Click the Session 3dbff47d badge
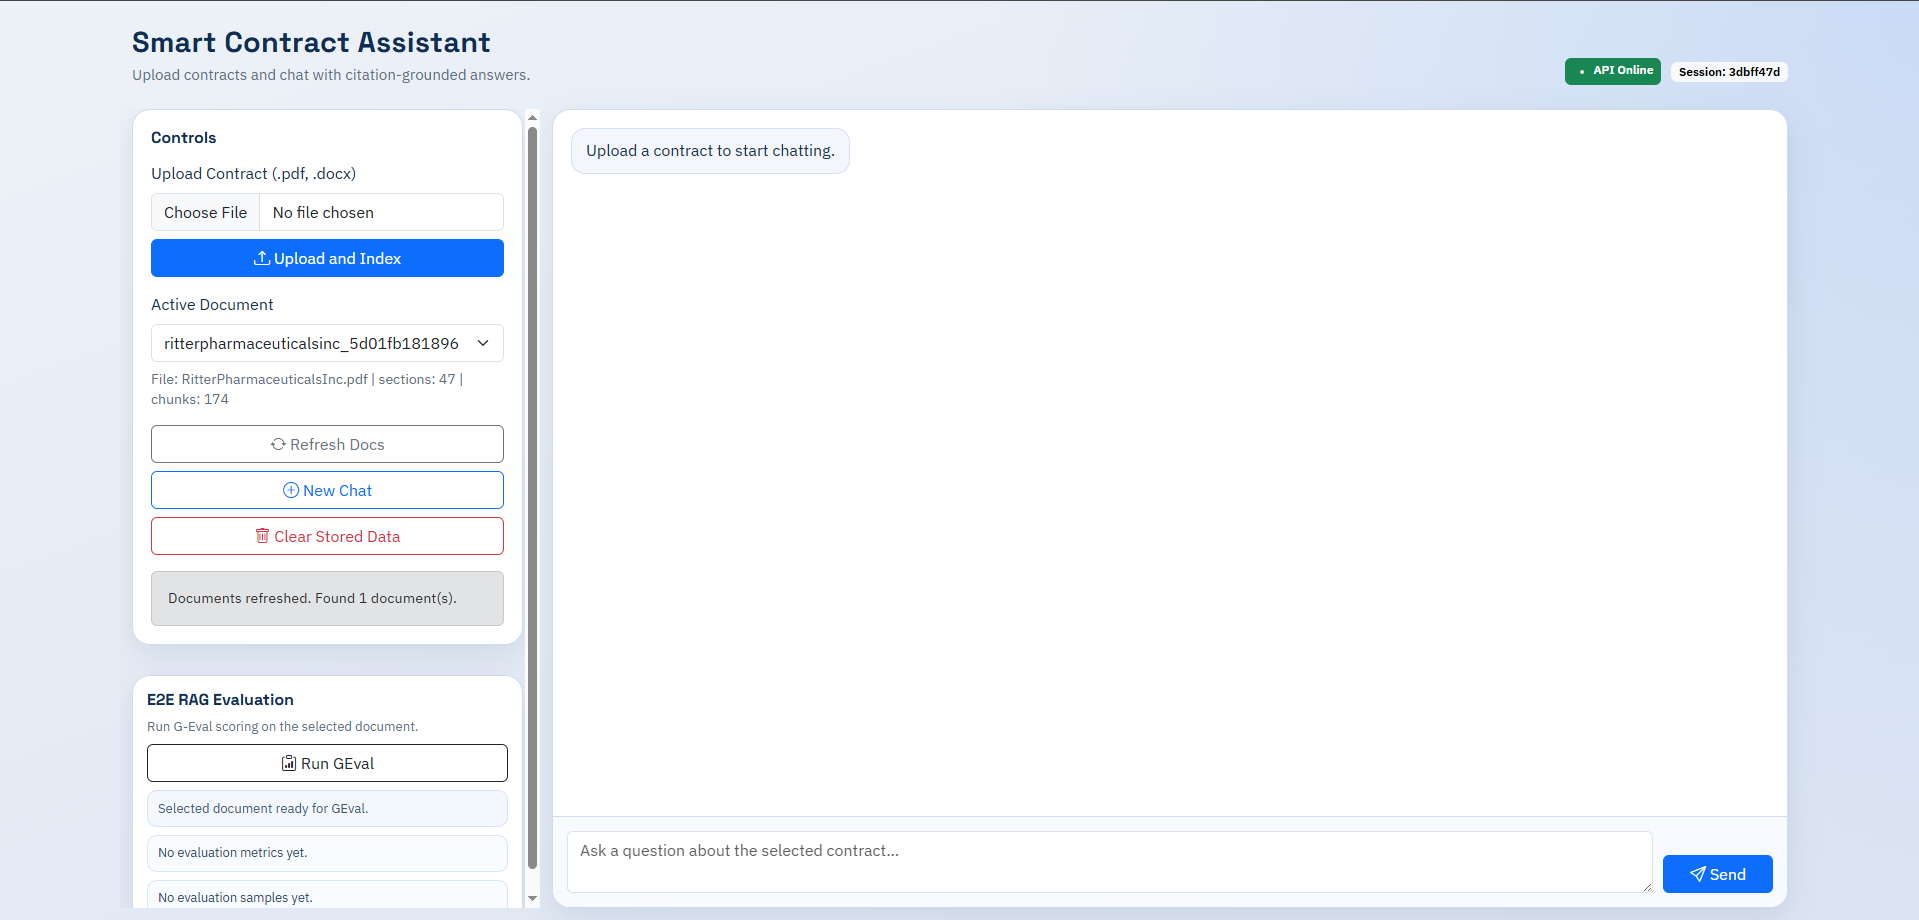 tap(1728, 72)
